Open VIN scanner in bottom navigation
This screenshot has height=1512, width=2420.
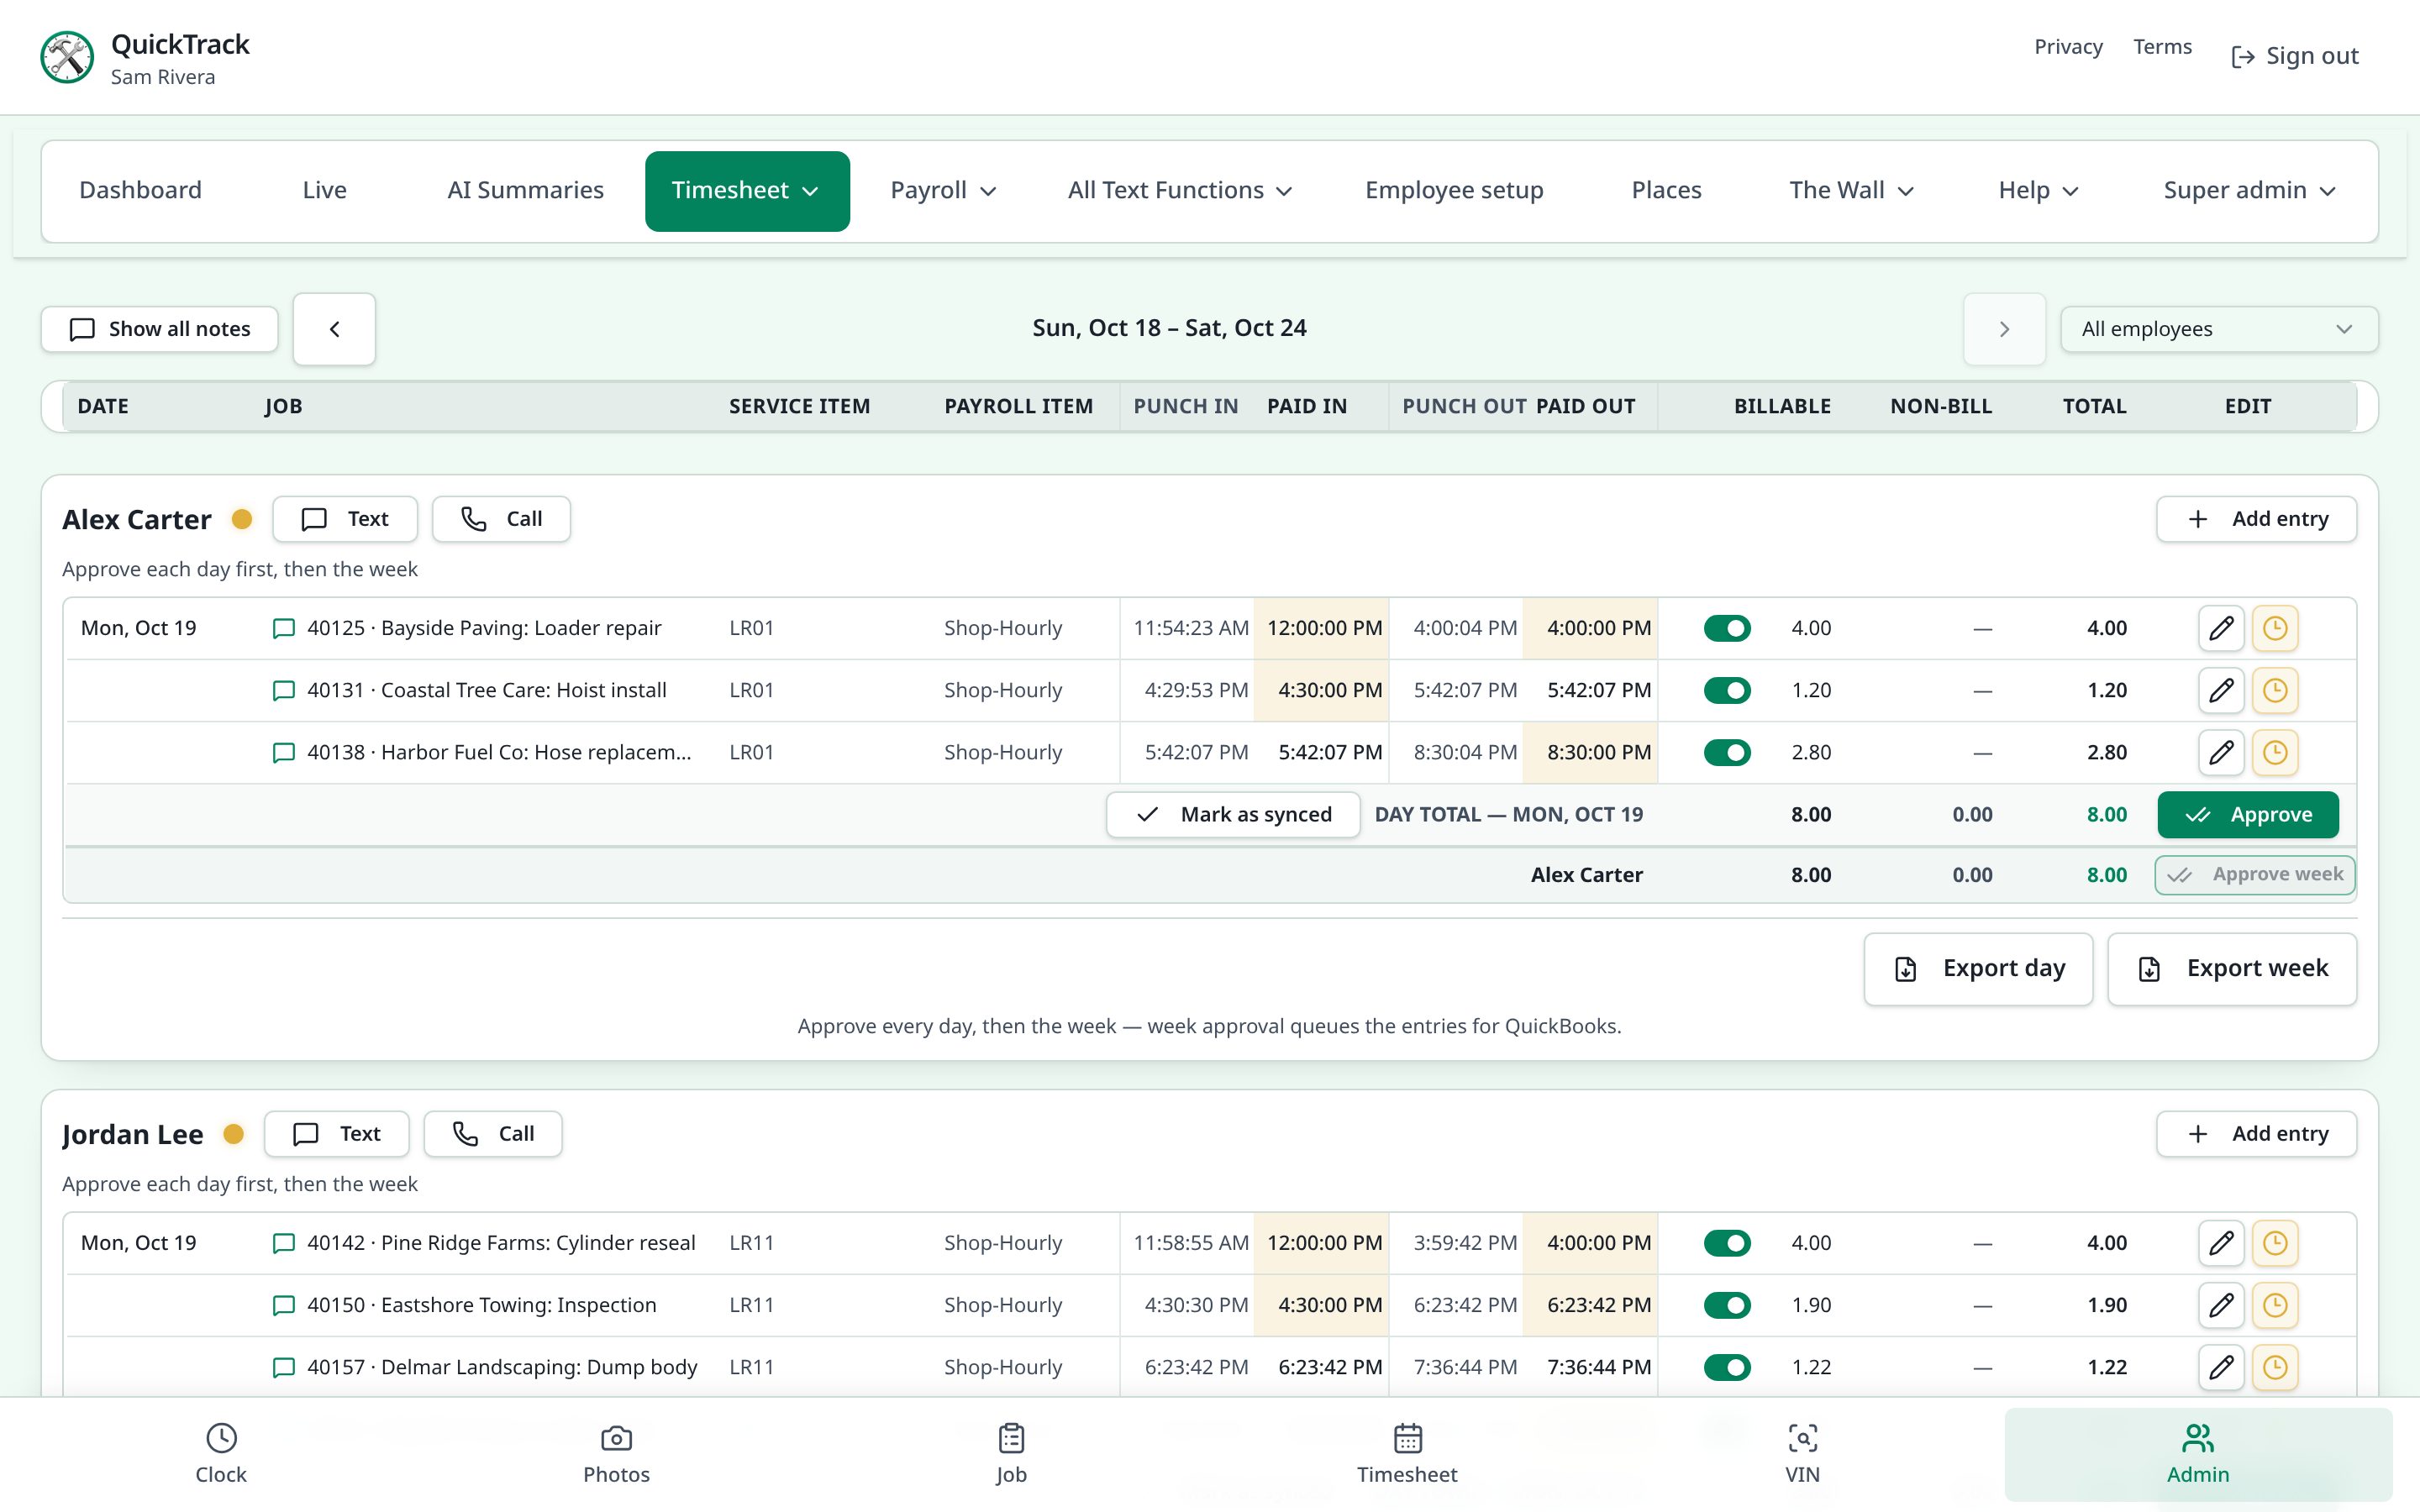pos(1802,1454)
